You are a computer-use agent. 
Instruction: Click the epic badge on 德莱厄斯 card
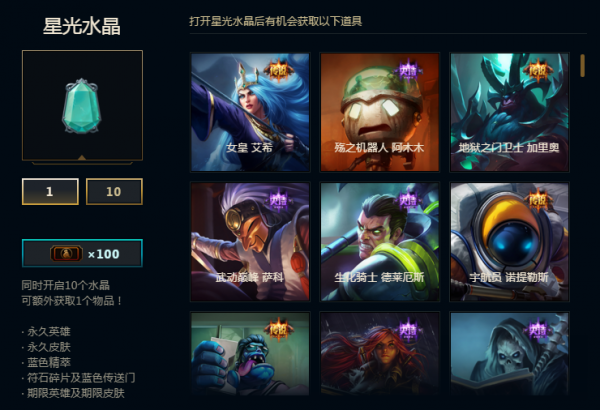point(408,200)
